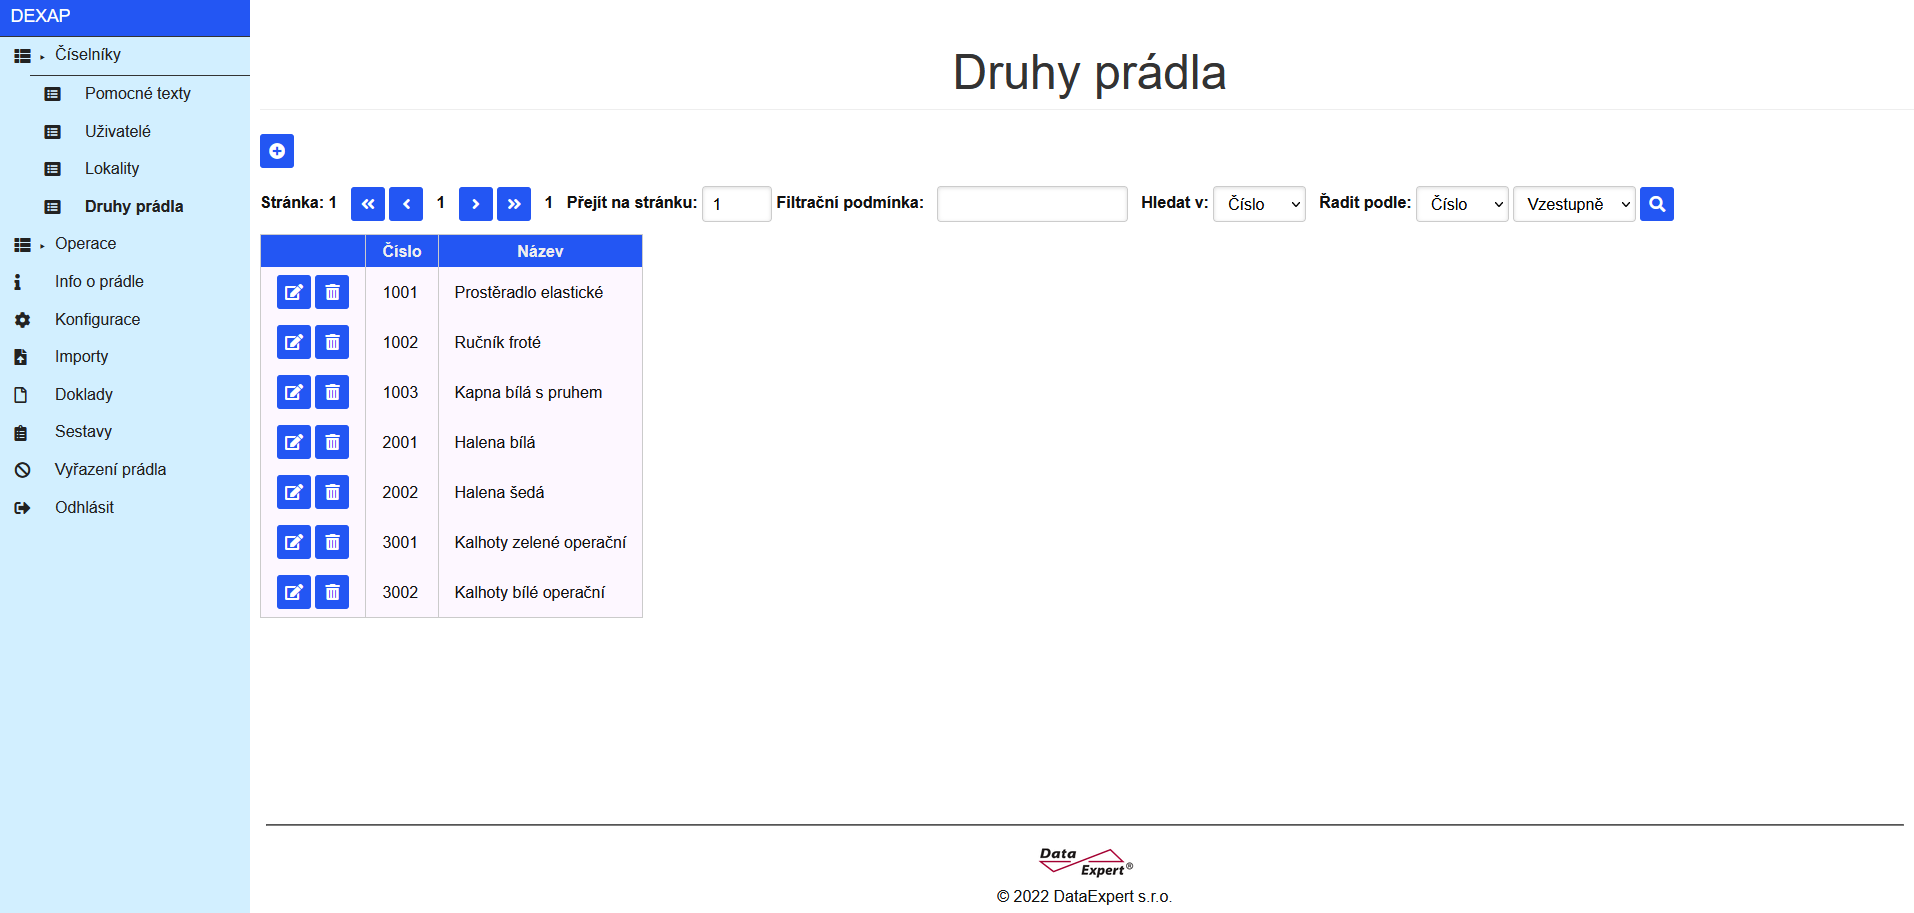Open the Vzestupně sort order dropdown

tap(1574, 204)
